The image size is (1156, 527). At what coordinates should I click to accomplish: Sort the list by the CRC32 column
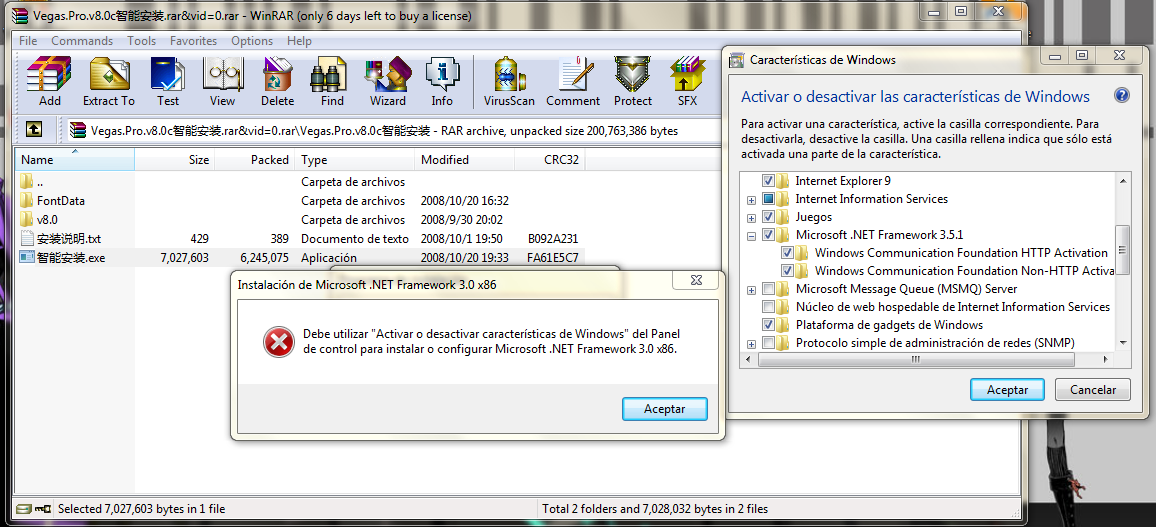pyautogui.click(x=550, y=159)
